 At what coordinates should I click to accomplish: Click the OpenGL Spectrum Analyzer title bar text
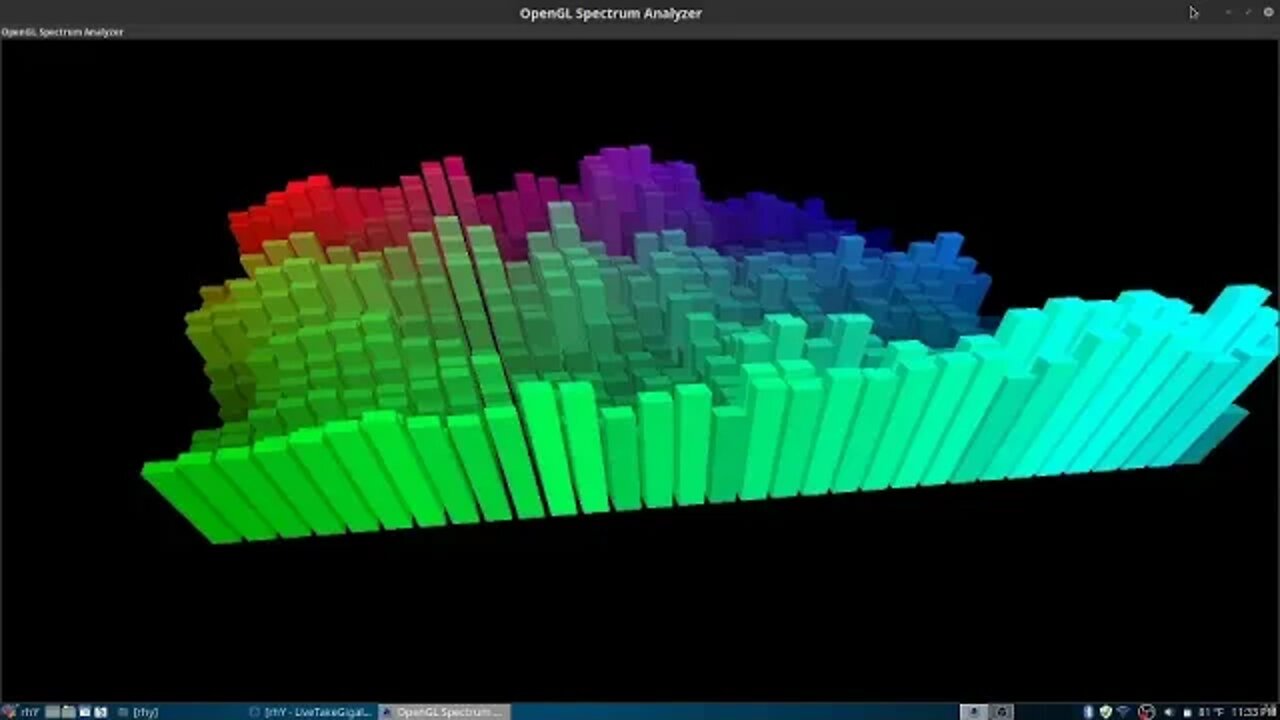(611, 13)
